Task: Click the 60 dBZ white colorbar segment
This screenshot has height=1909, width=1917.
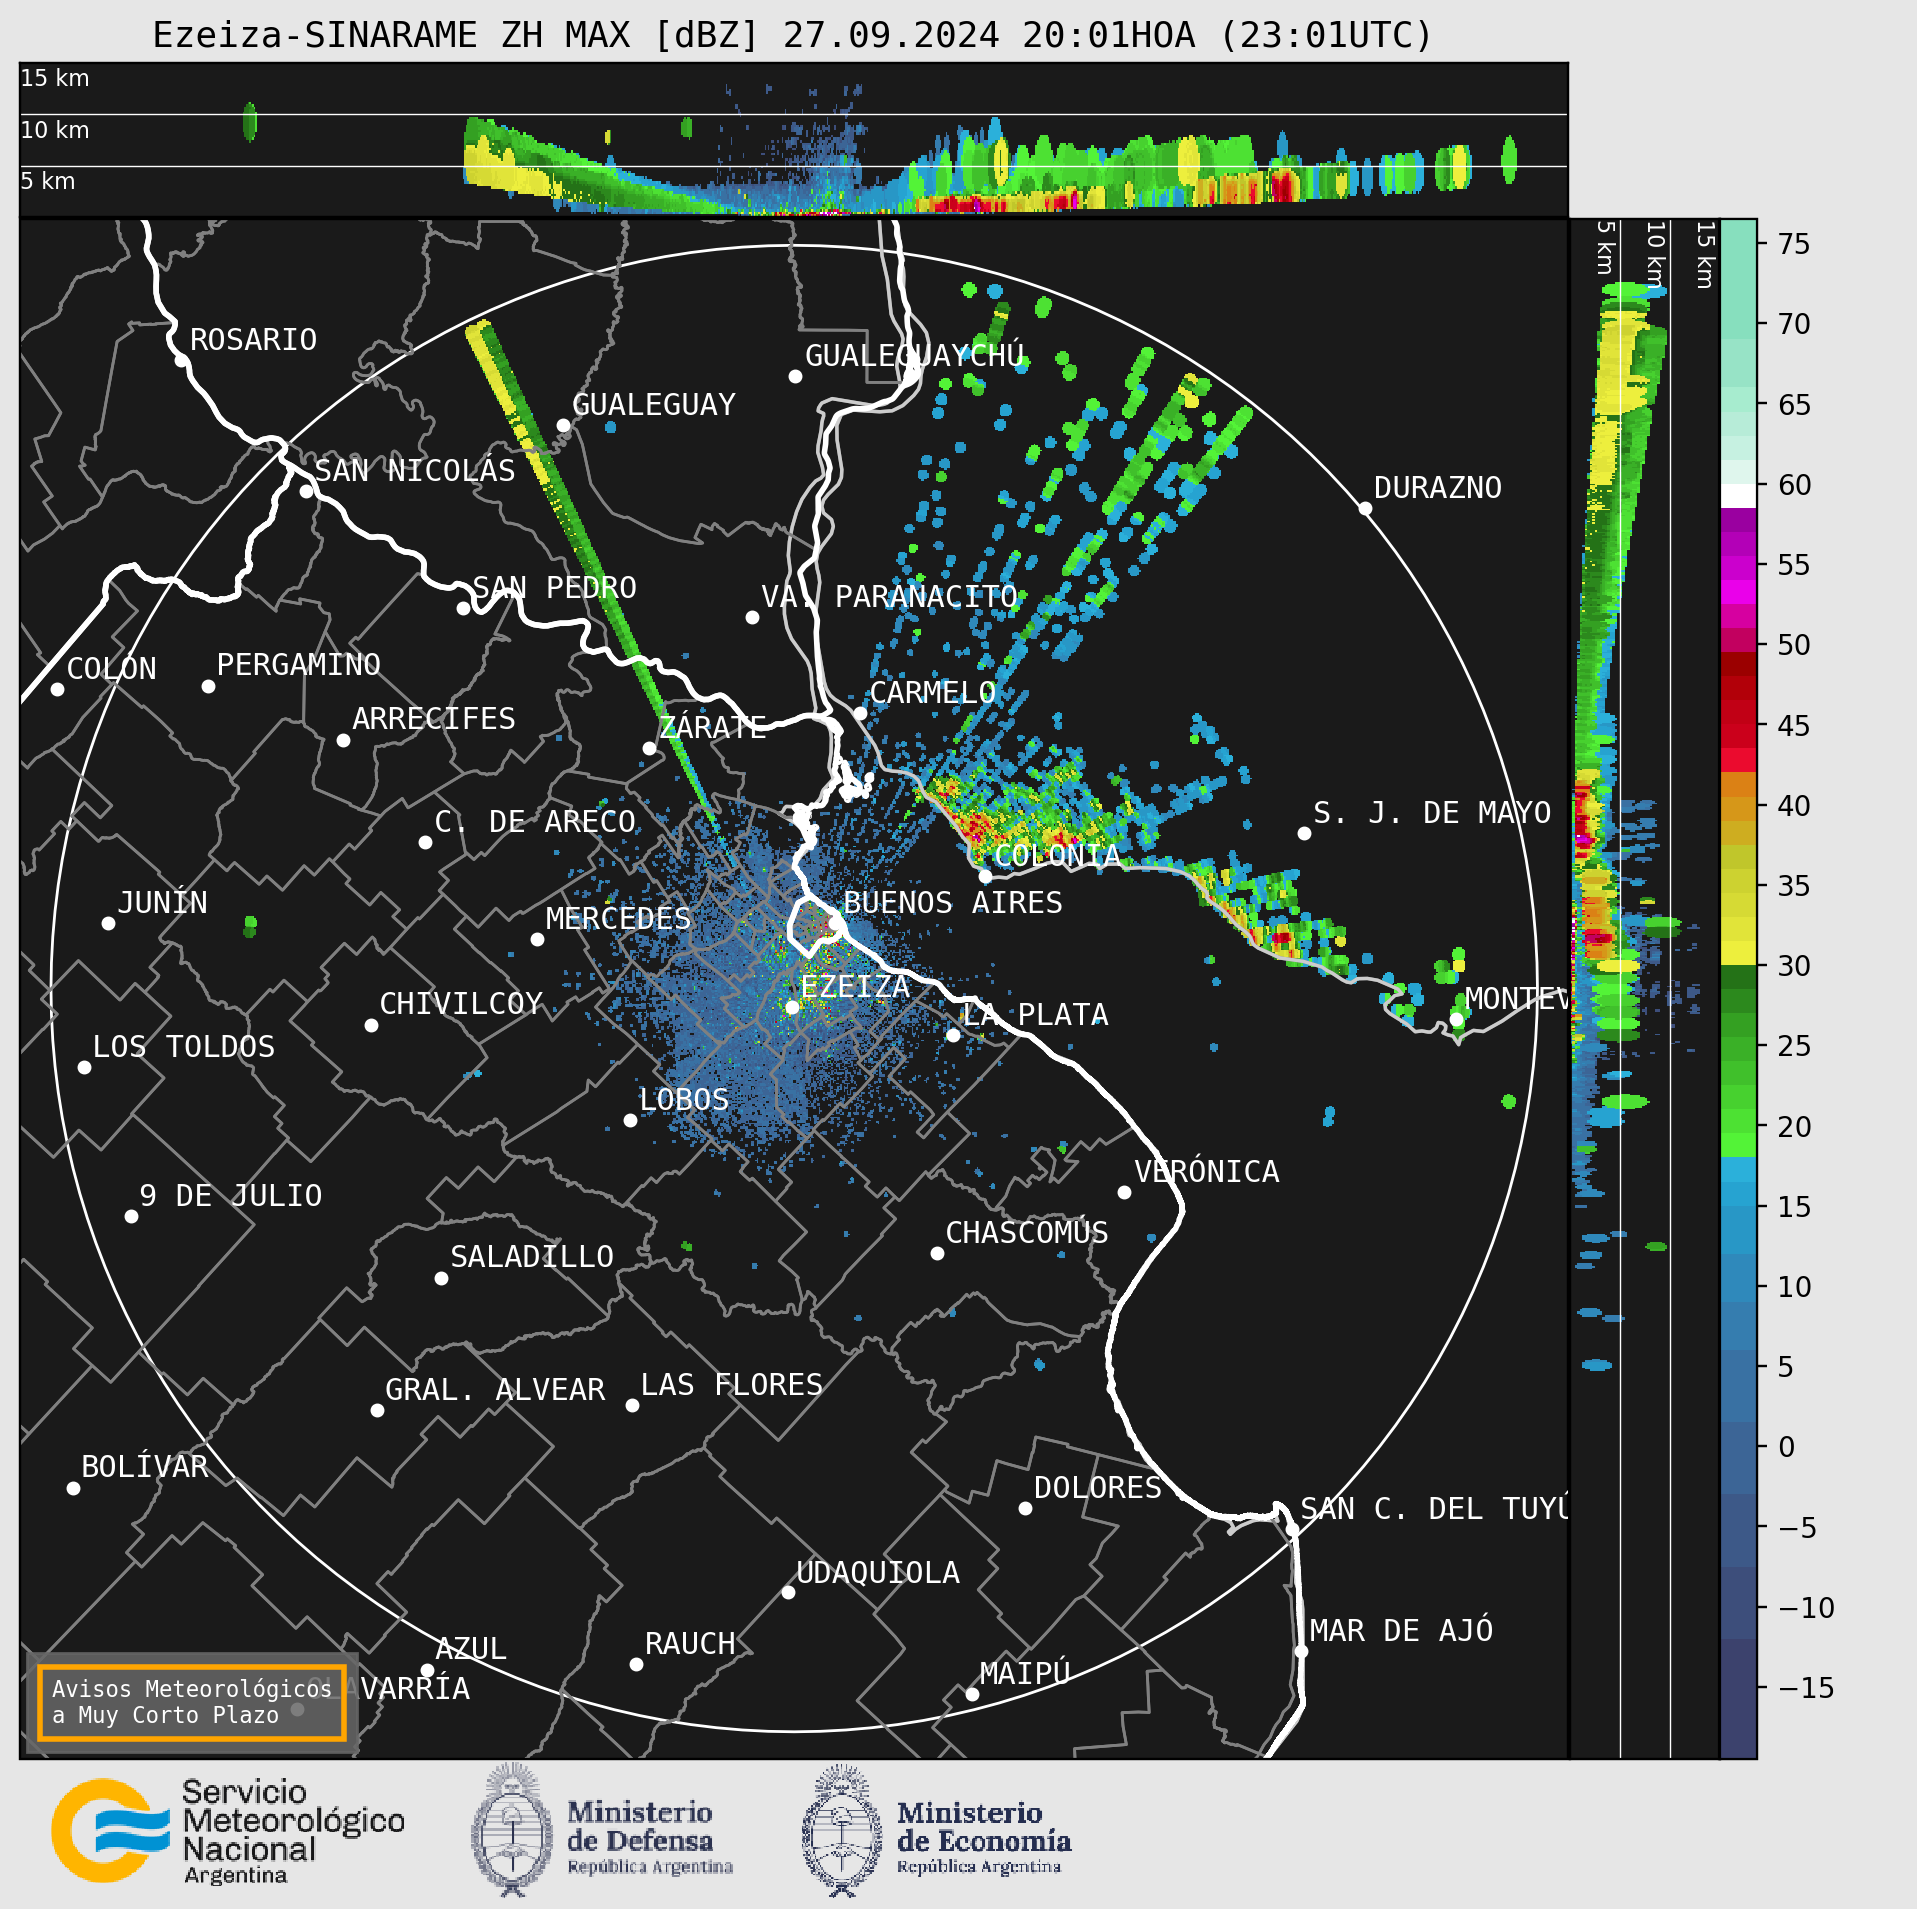Action: coord(1738,496)
